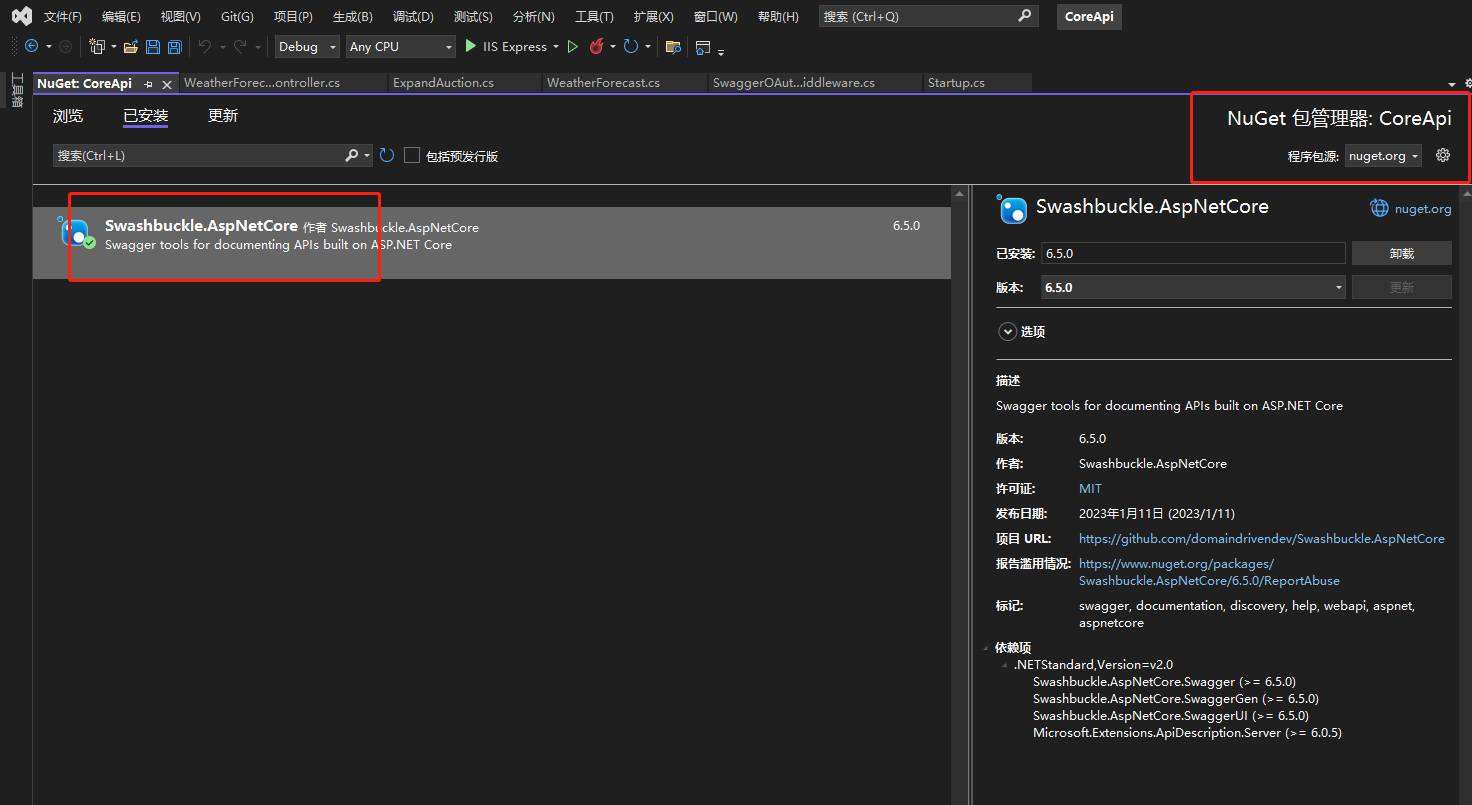
Task: Click the Visual Studio logo icon
Action: tap(21, 16)
